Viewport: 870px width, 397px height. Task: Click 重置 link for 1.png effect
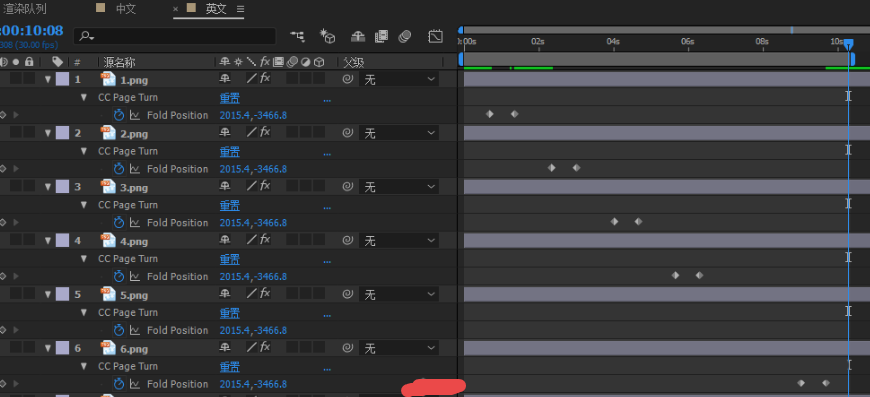(x=230, y=98)
